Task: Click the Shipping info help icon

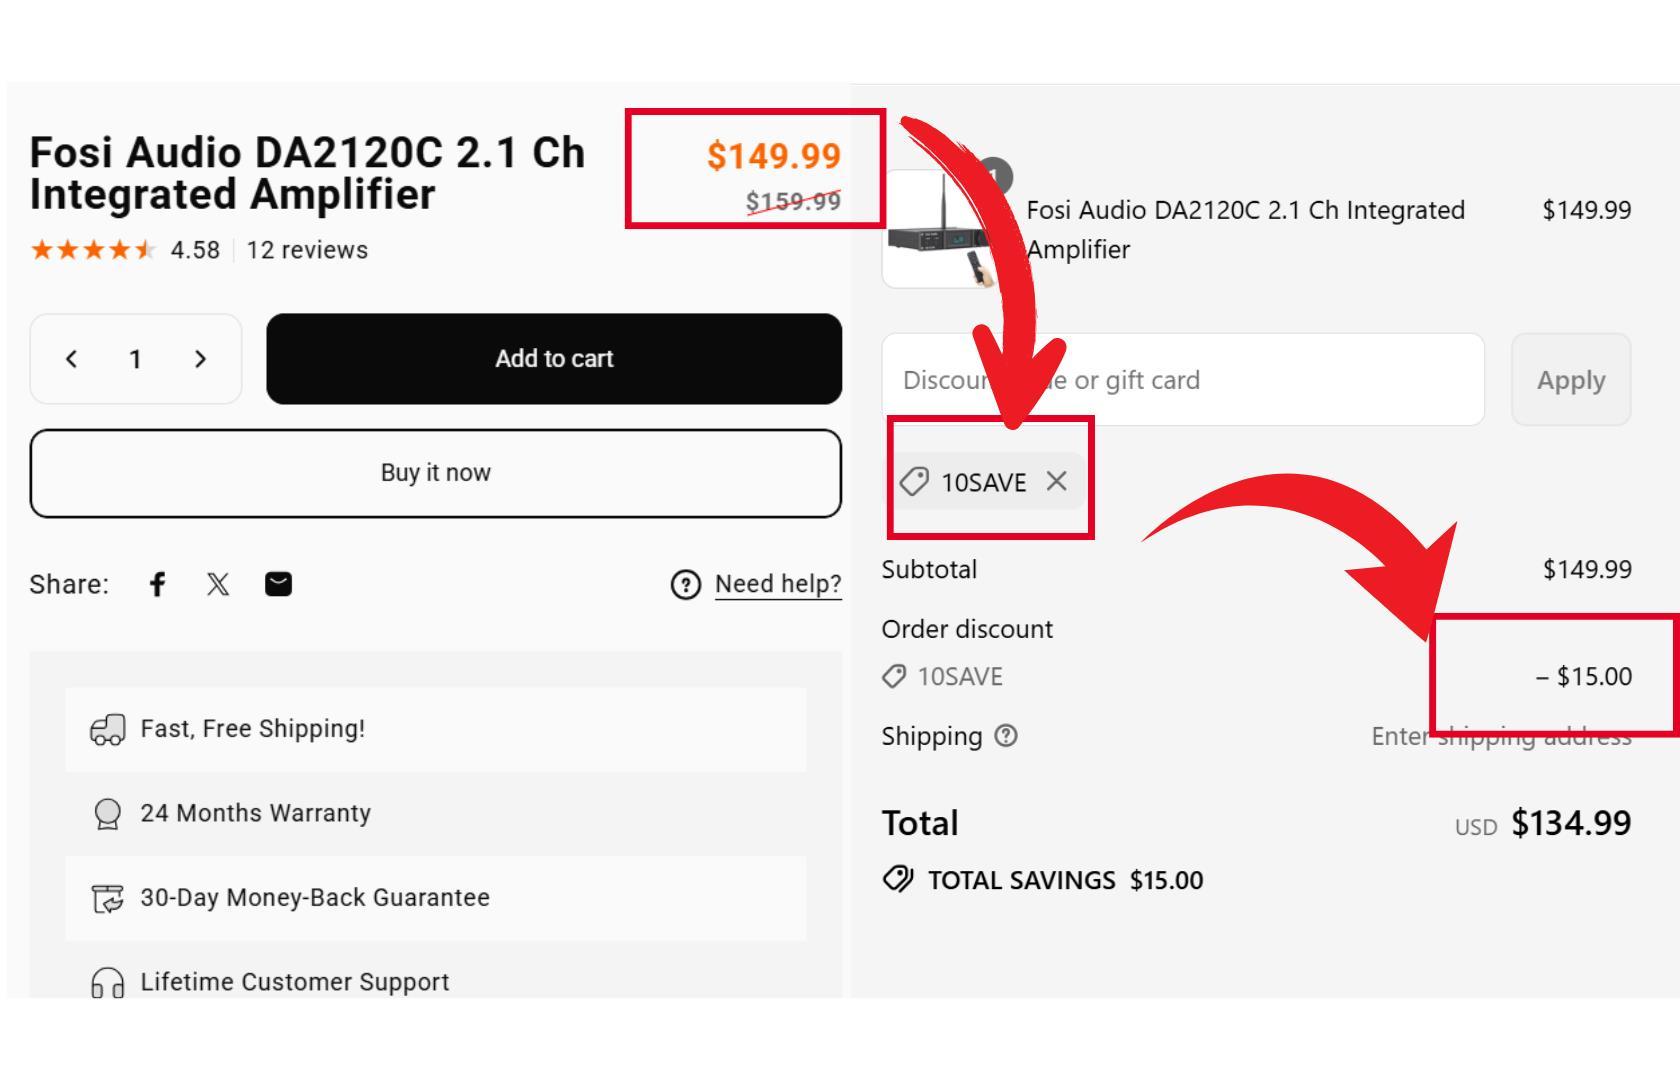Action: [1006, 736]
